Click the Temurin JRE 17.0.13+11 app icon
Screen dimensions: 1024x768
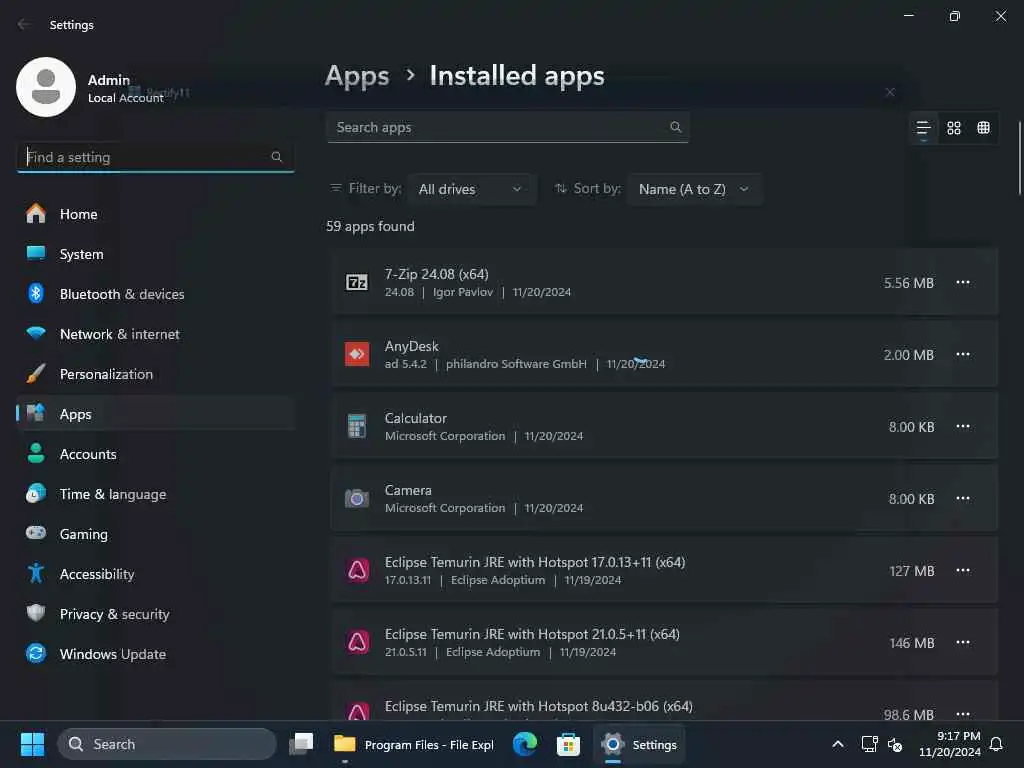357,570
